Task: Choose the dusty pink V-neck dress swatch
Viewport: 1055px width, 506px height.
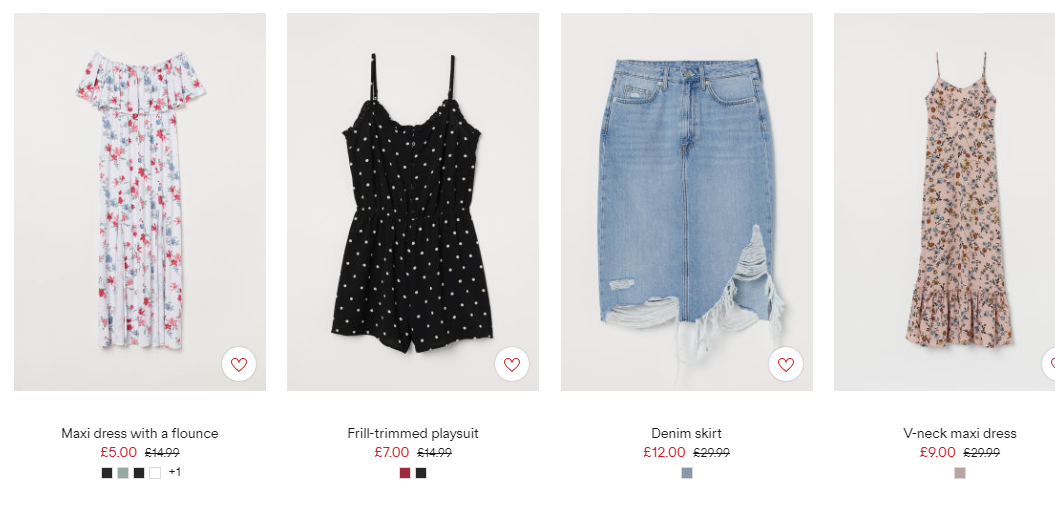Action: [960, 473]
